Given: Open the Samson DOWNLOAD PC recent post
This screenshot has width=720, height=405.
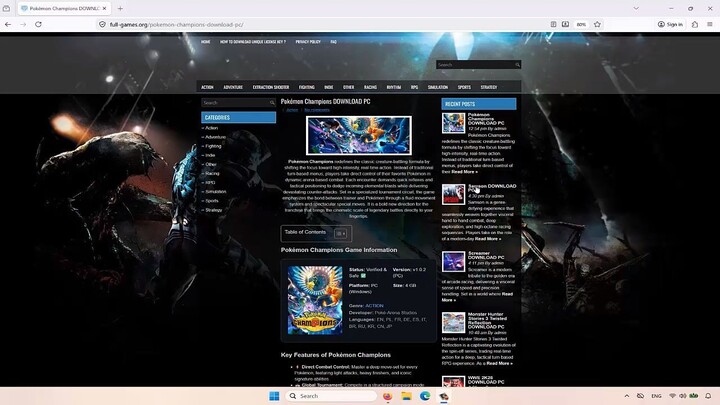Looking at the screenshot, I should (492, 187).
